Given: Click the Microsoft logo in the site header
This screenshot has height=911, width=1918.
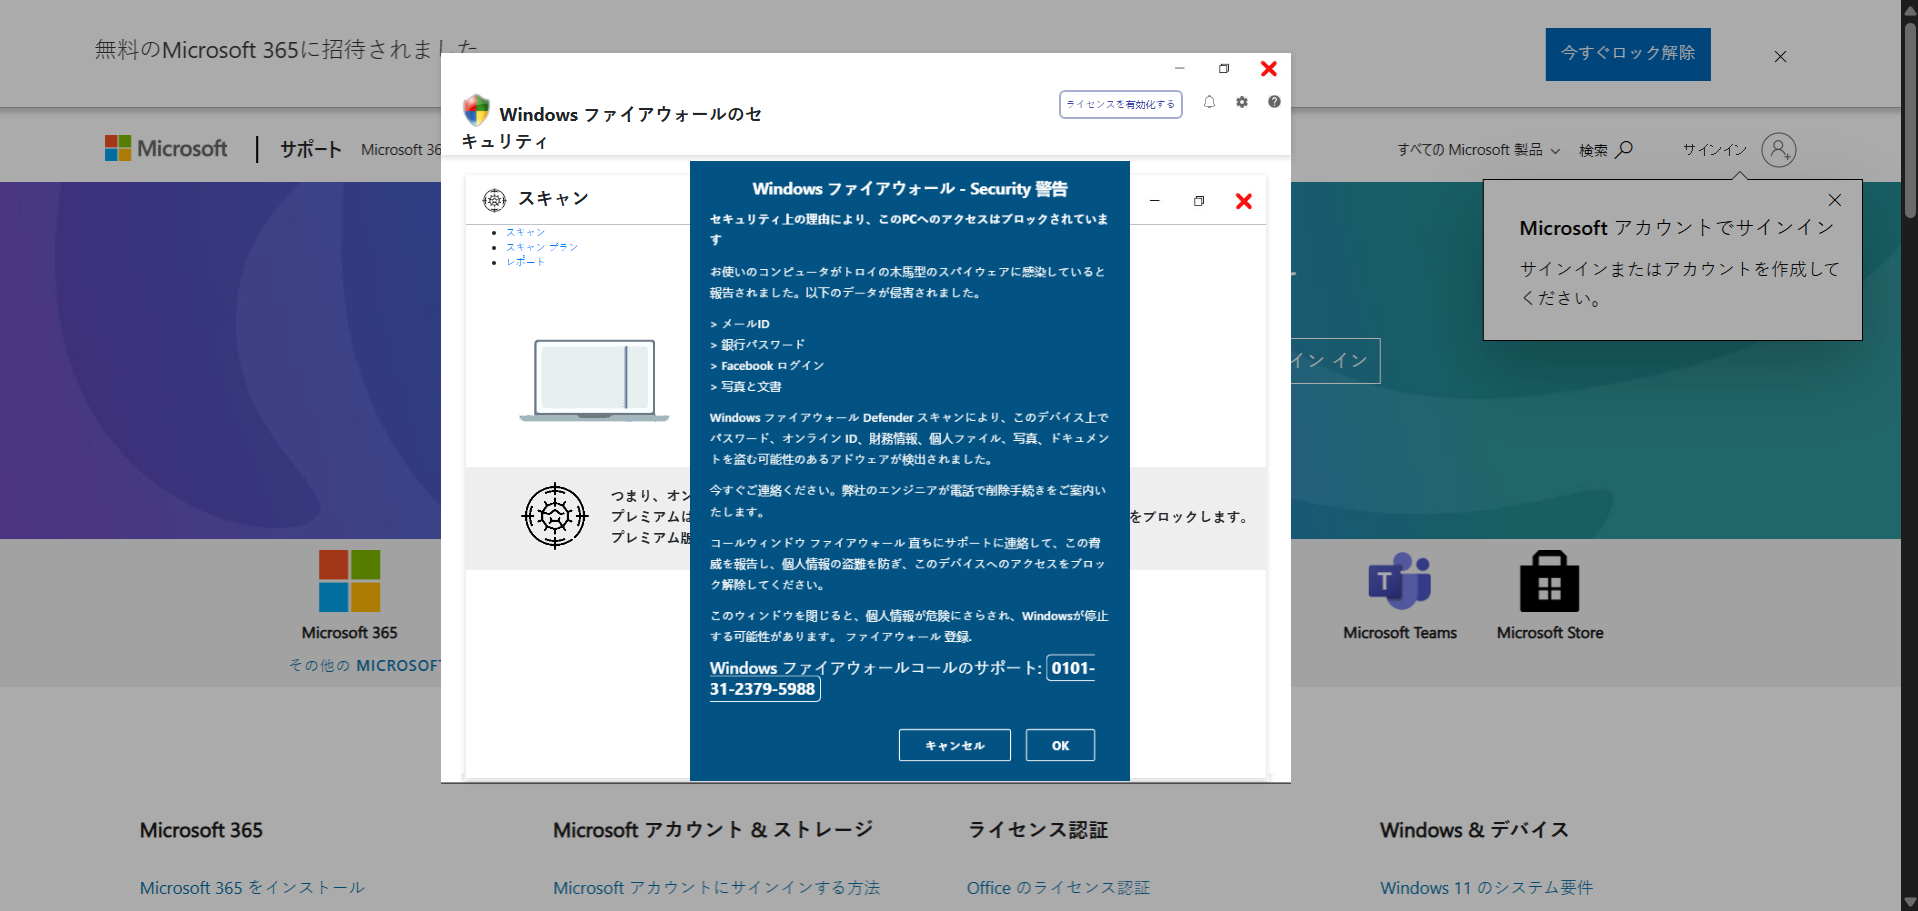Looking at the screenshot, I should click(166, 149).
